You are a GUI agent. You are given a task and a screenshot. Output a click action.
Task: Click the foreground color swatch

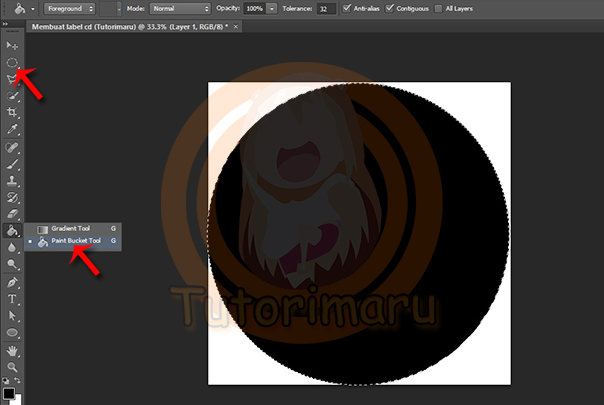click(x=8, y=393)
